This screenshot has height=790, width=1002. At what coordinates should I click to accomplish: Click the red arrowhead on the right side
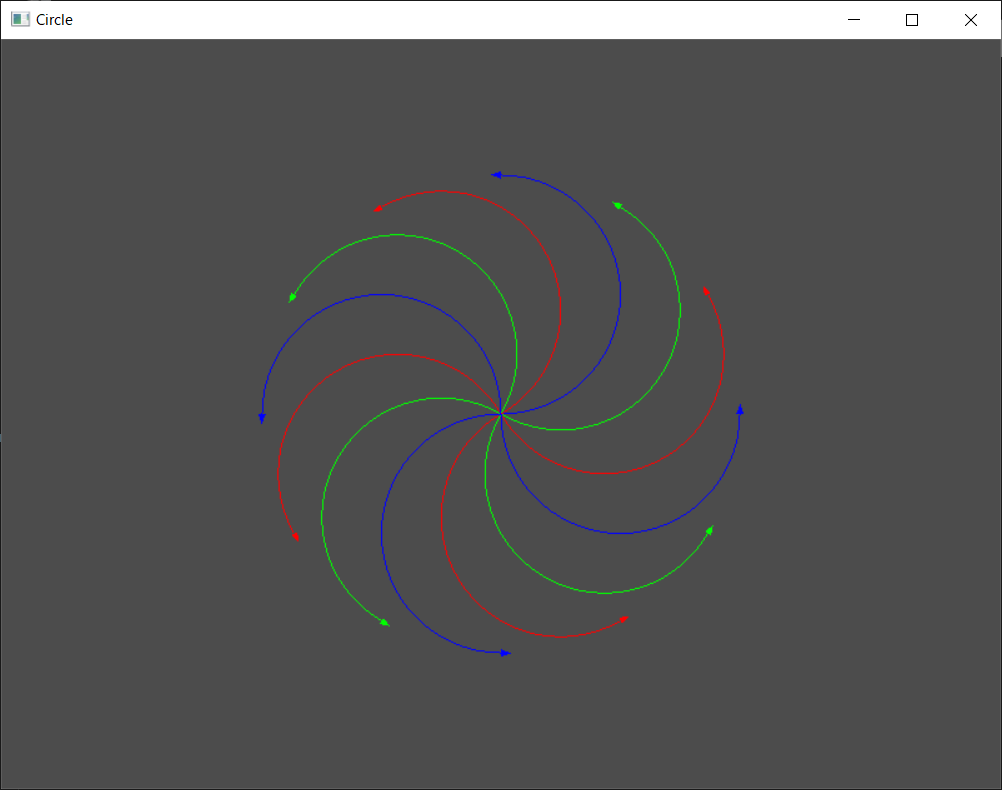[704, 290]
